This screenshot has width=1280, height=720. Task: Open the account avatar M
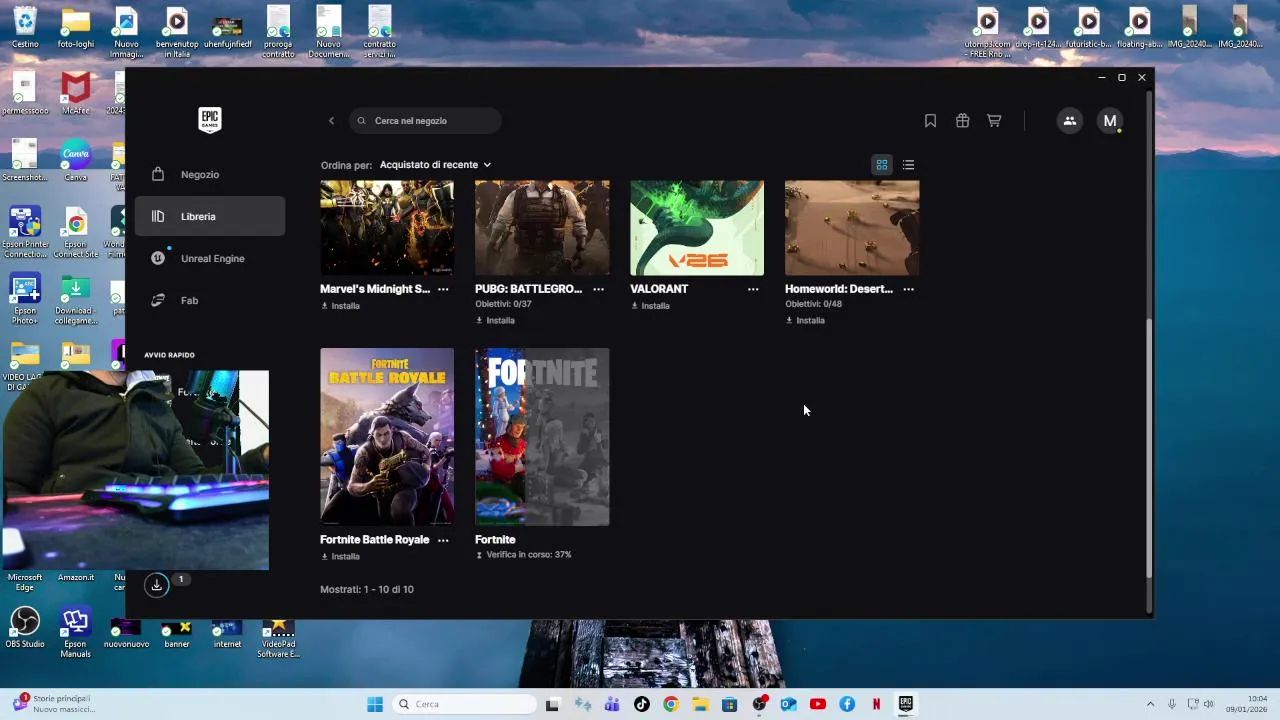click(x=1110, y=121)
